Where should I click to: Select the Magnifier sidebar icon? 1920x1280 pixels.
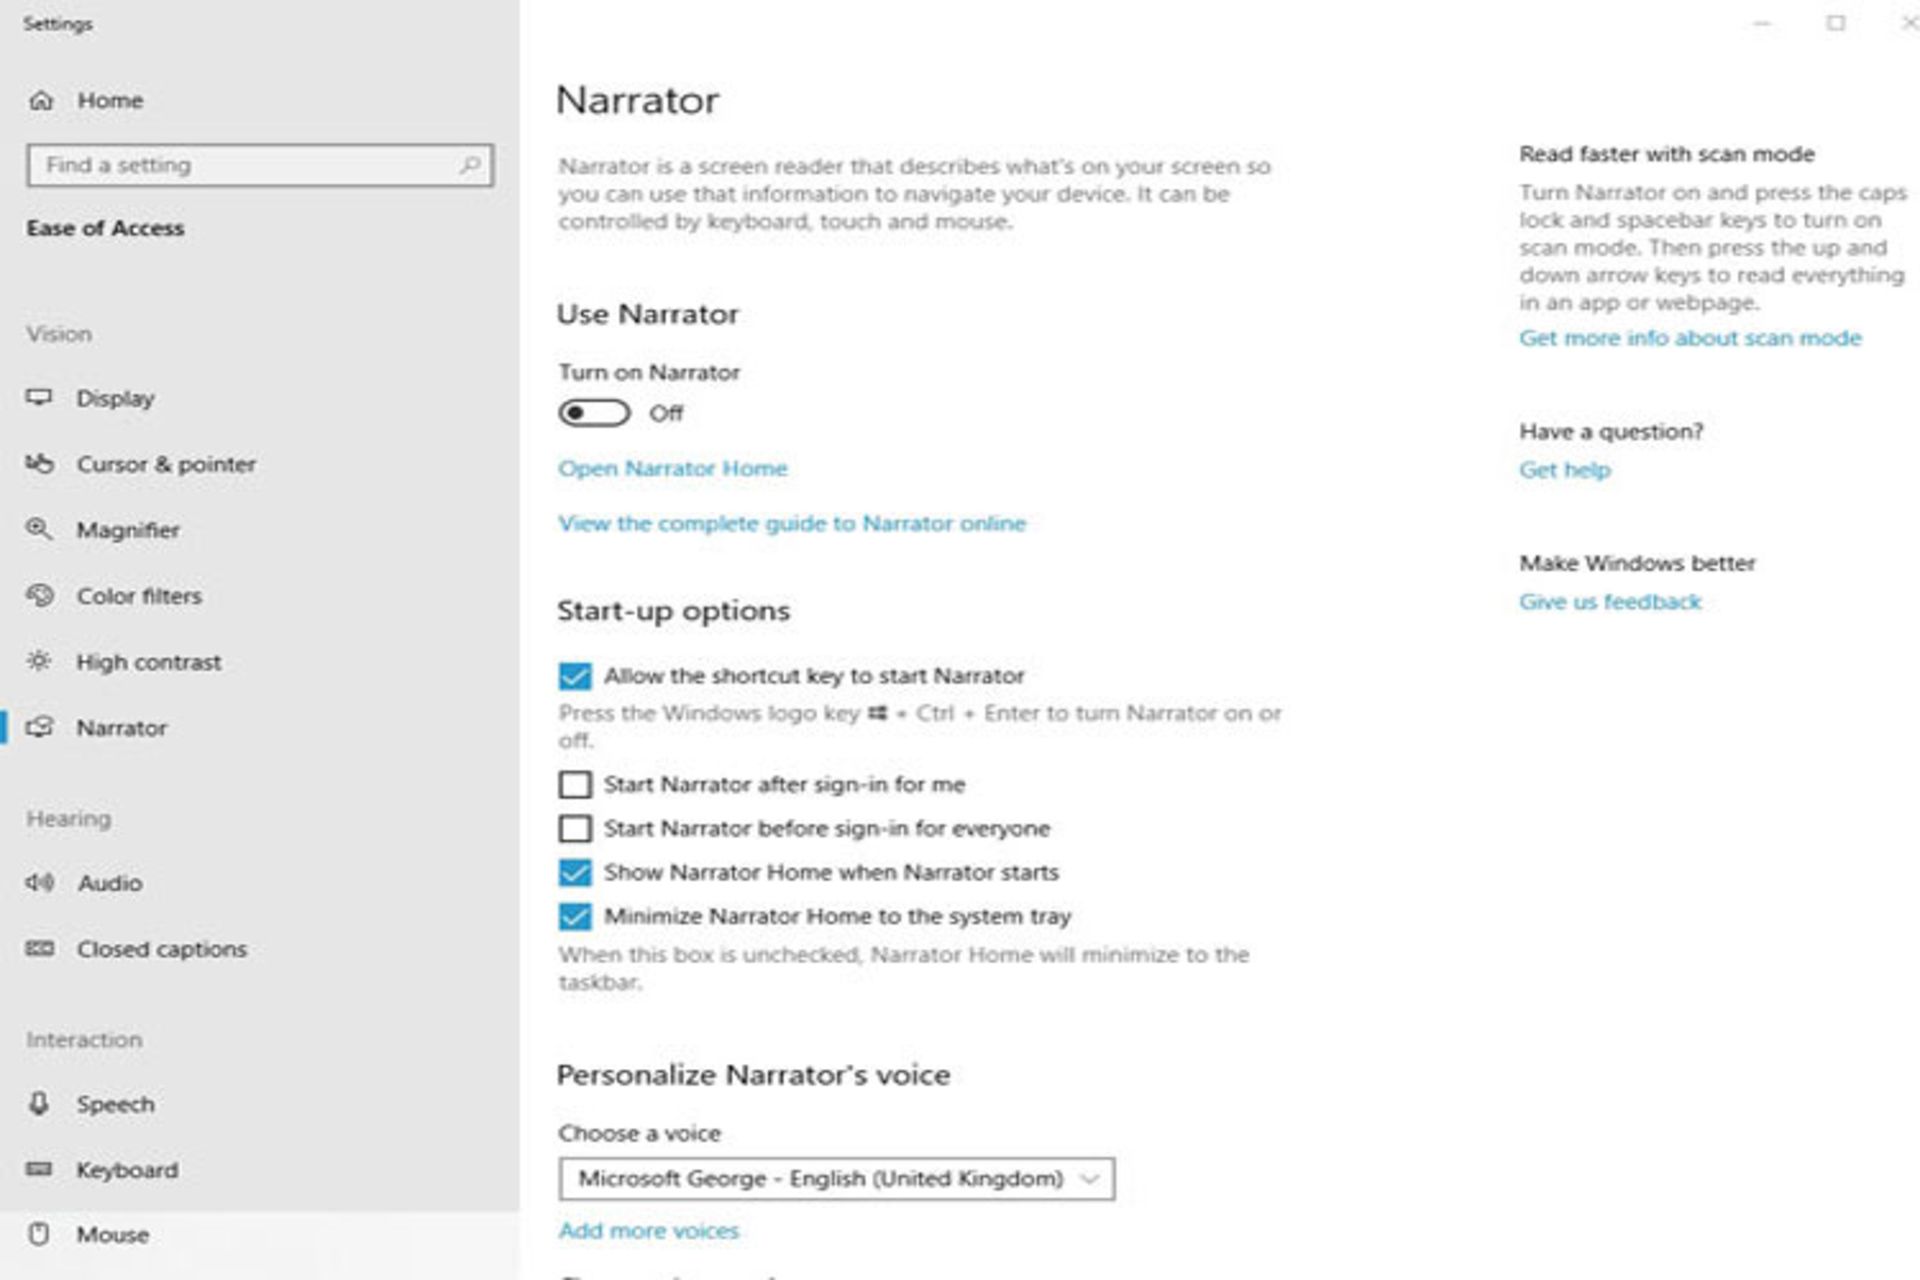click(40, 530)
